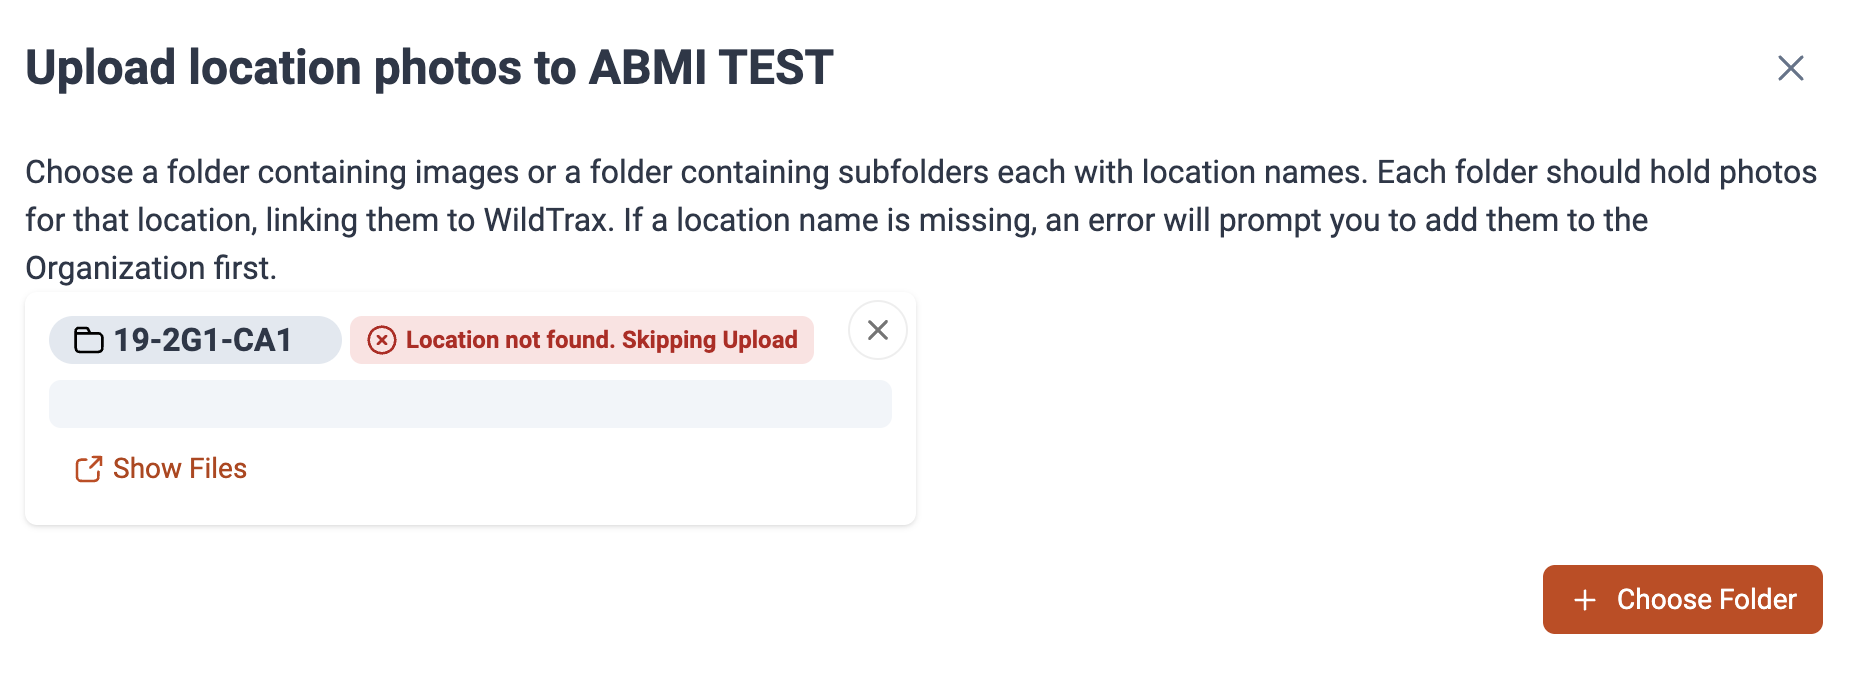Click the plus icon in Choose Folder
Viewport: 1860px width, 684px height.
tap(1585, 600)
